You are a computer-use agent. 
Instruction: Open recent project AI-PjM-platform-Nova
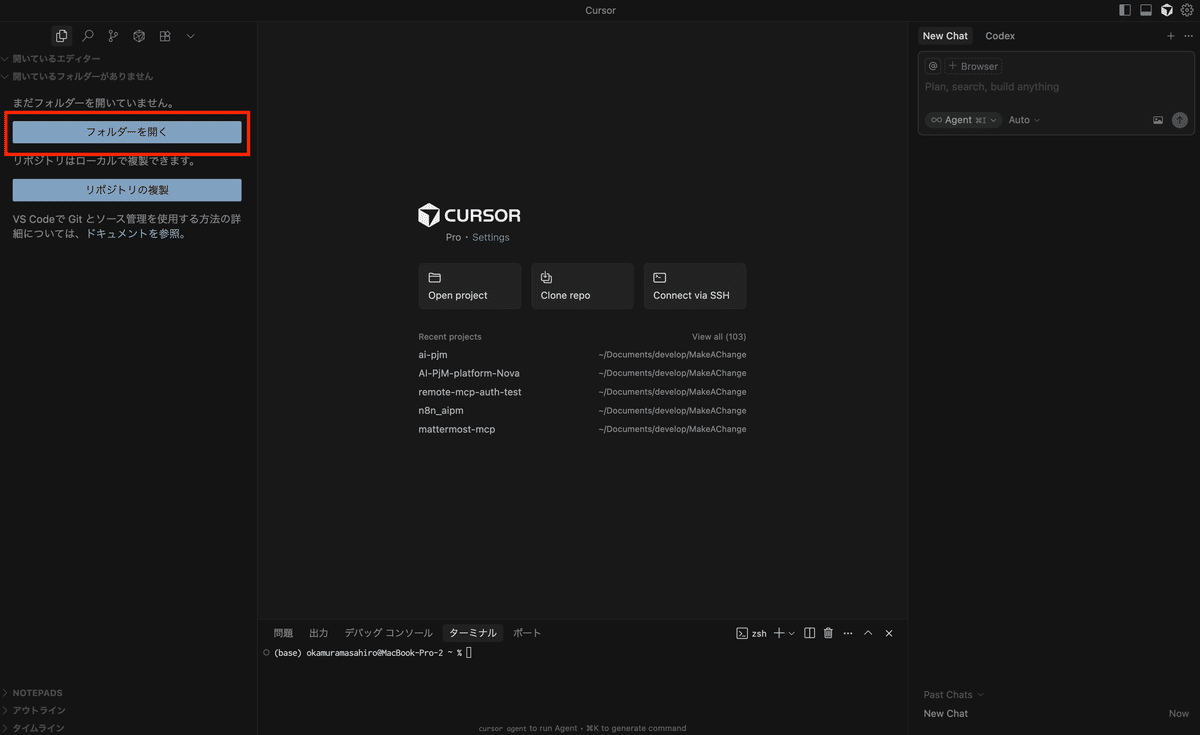click(x=582, y=373)
